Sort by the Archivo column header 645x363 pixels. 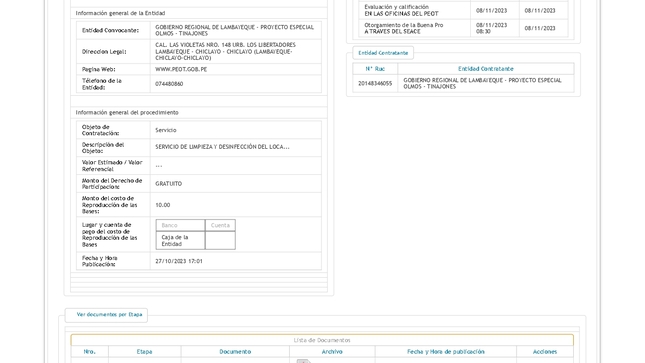[332, 351]
